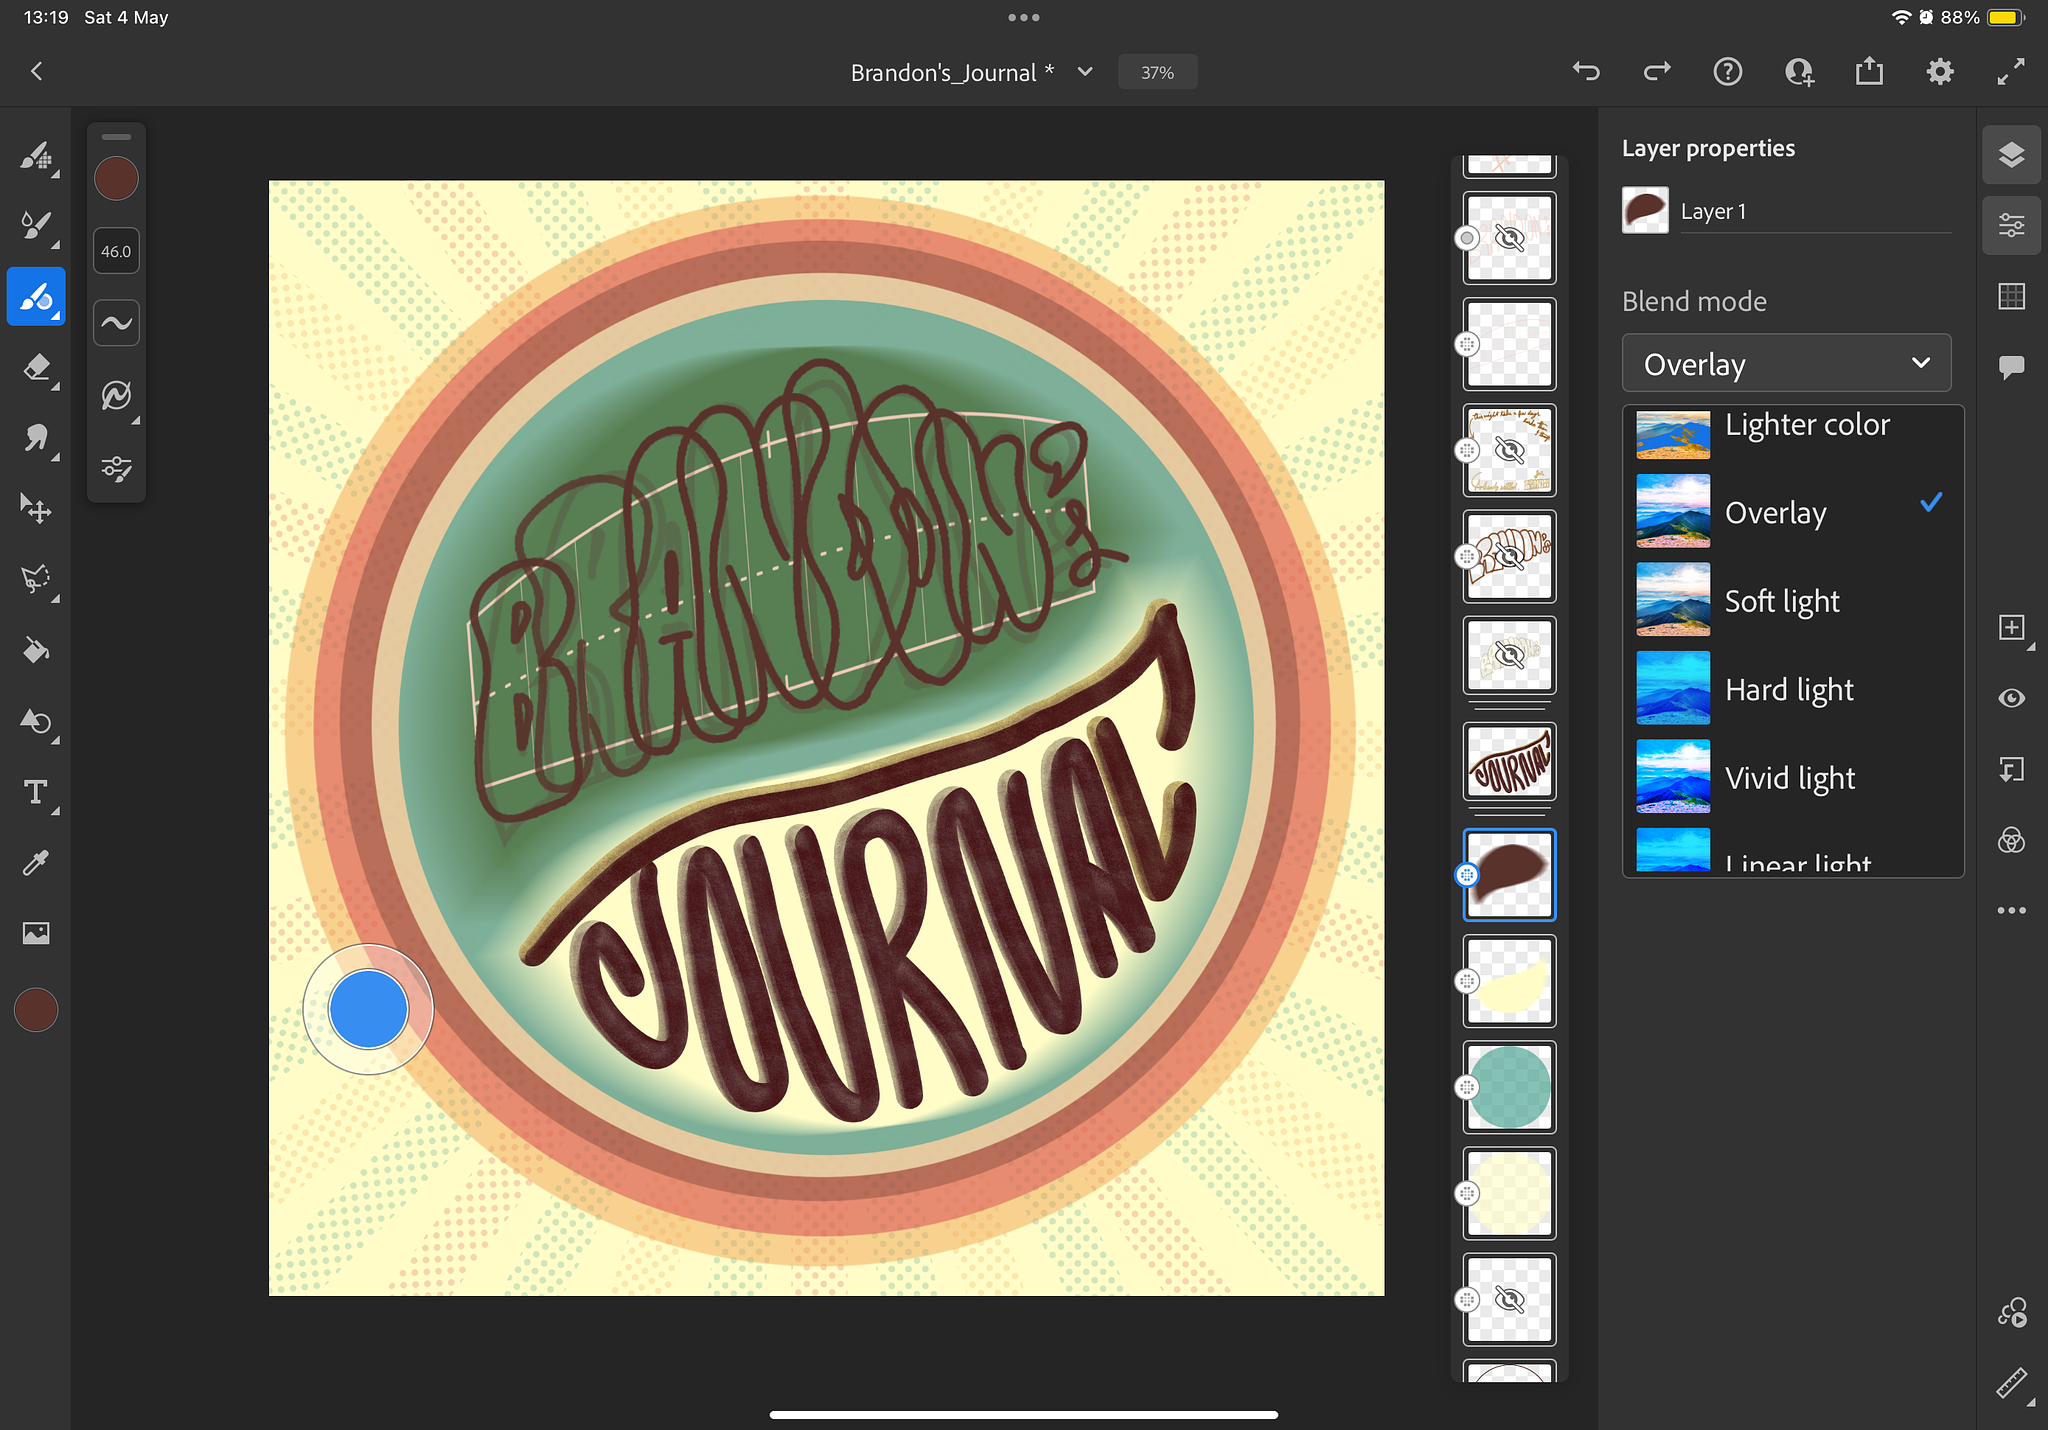Open brush smoothing settings
This screenshot has width=2048, height=1430.
tap(116, 323)
